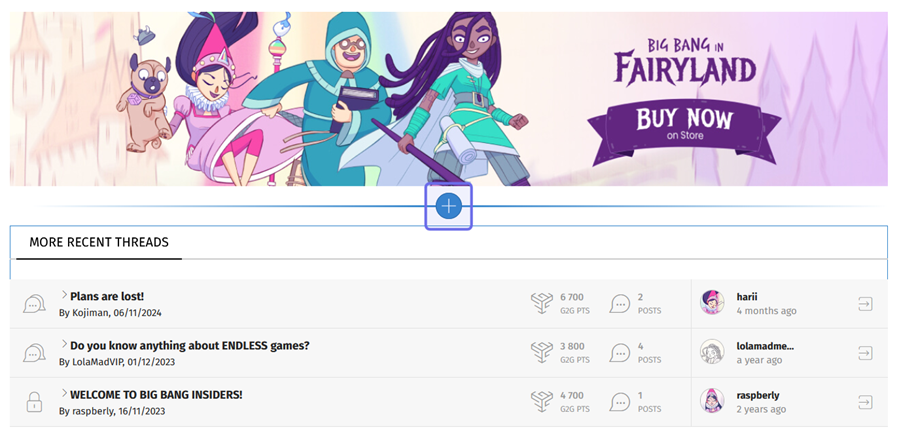The height and width of the screenshot is (438, 899).
Task: Expand chevron before Do you know anything thread
Action: tap(64, 344)
